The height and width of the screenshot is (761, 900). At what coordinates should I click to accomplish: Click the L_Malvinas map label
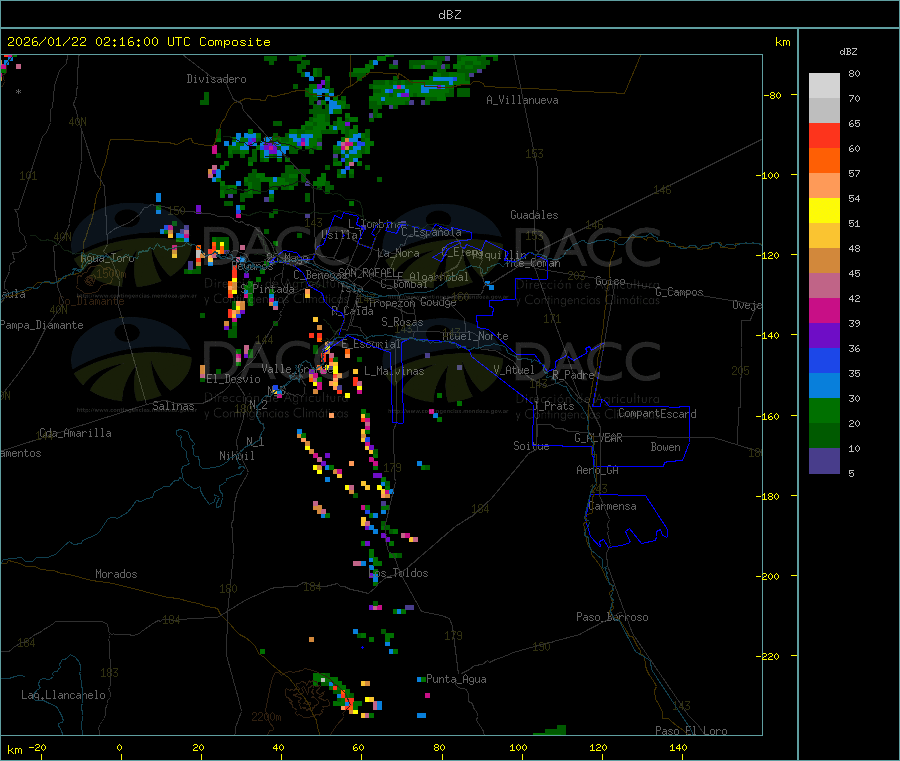point(394,371)
